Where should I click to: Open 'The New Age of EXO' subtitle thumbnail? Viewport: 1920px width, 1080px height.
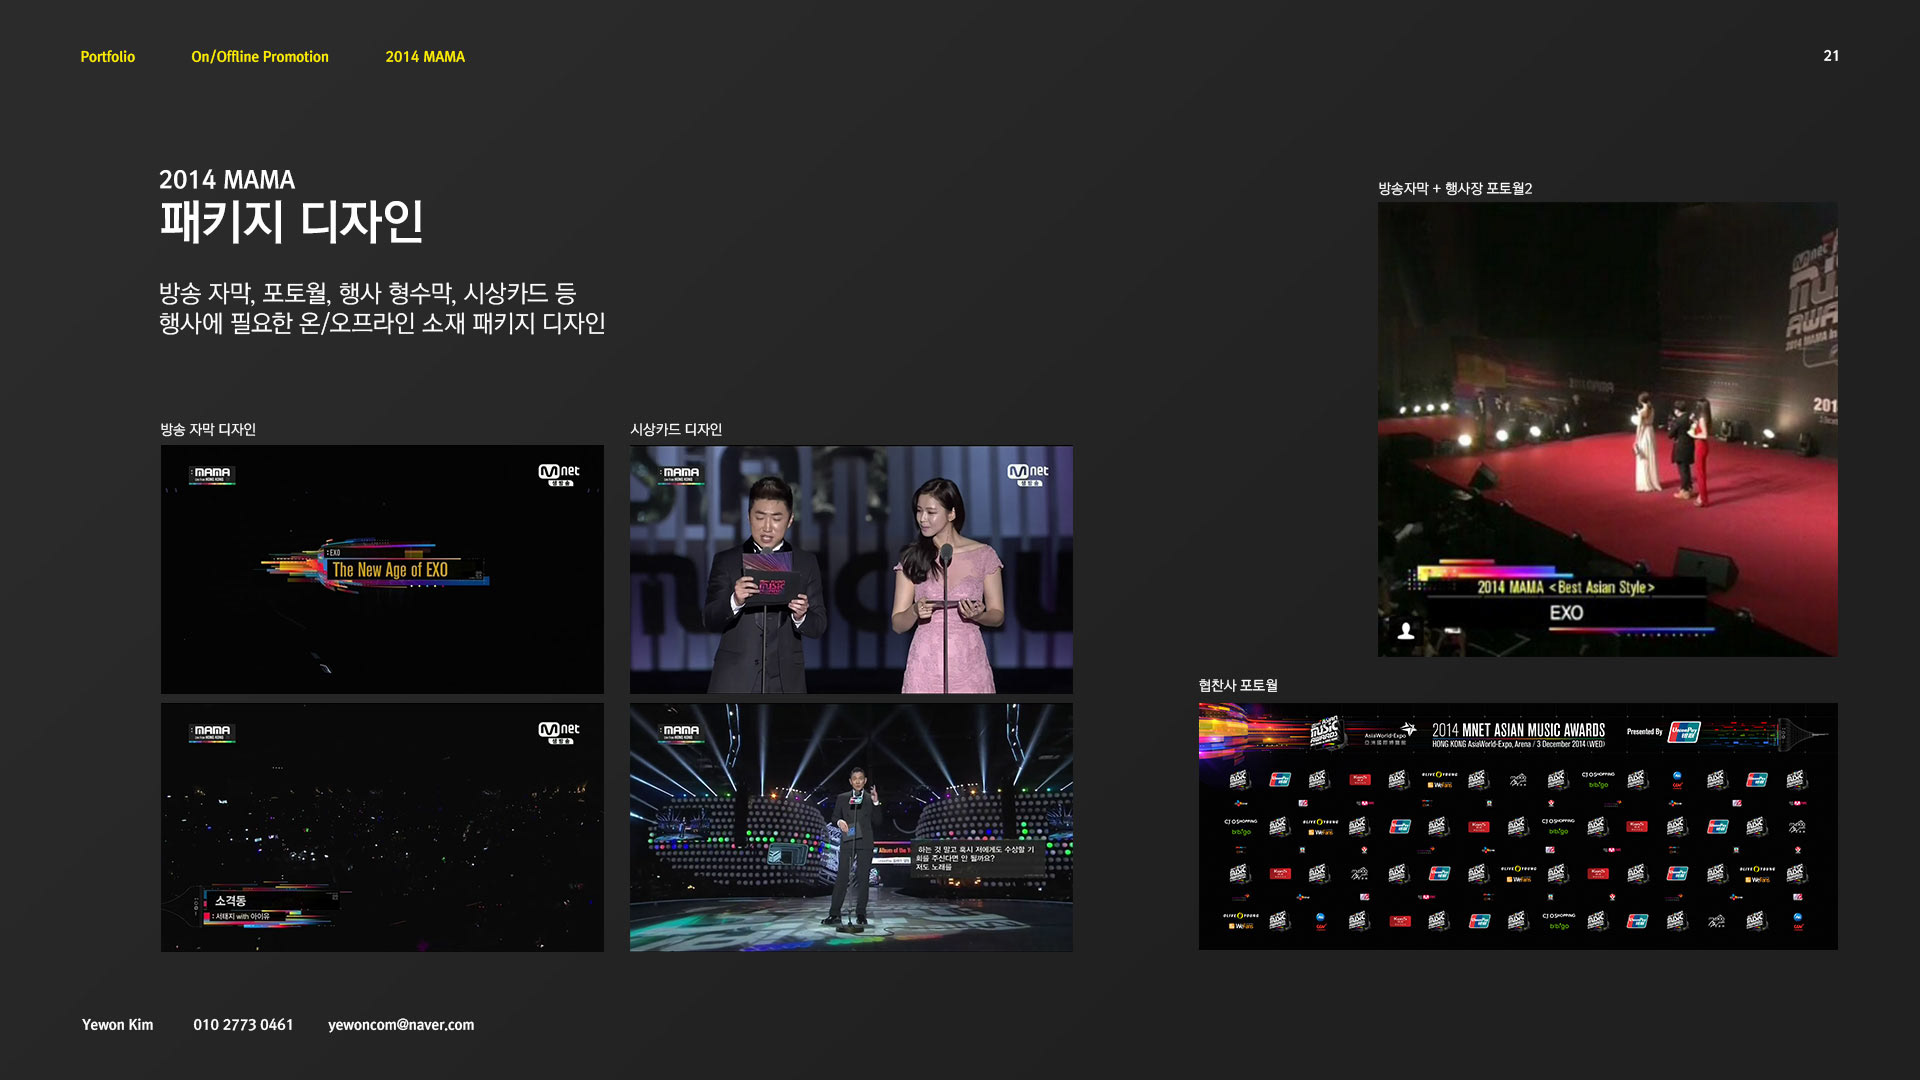pos(382,569)
